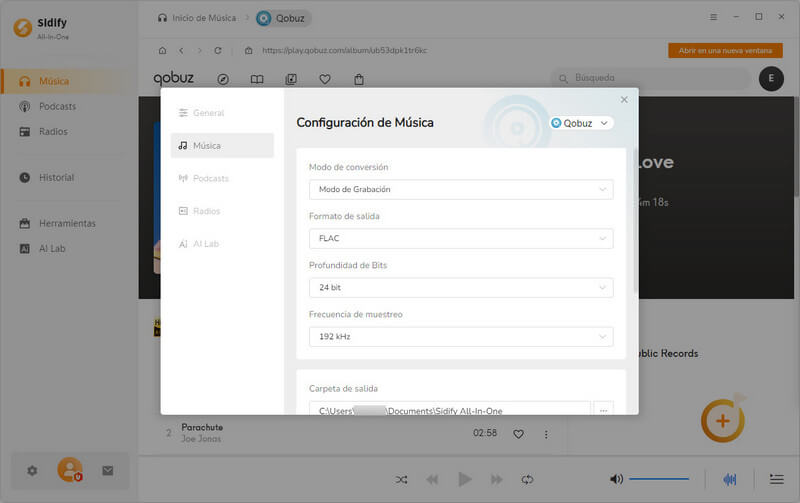This screenshot has width=800, height=503.
Task: Open Qobuz purchases bag icon
Action: (x=359, y=79)
